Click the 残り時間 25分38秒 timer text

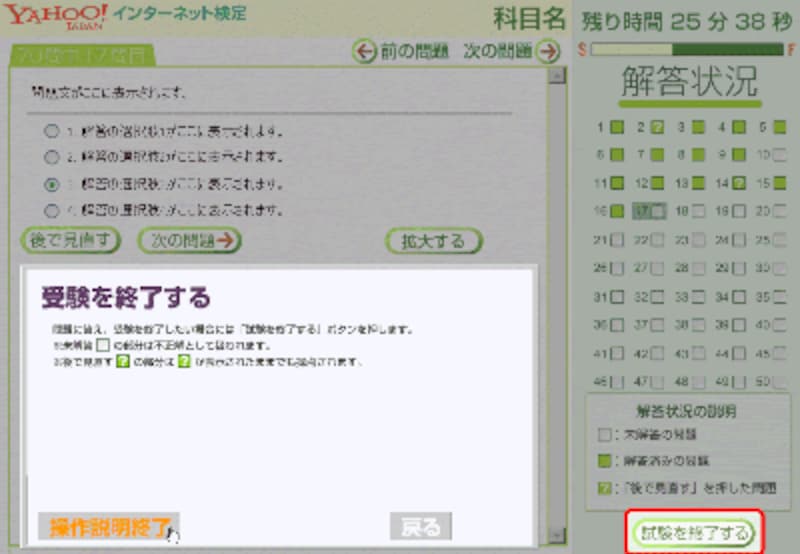[x=687, y=21]
